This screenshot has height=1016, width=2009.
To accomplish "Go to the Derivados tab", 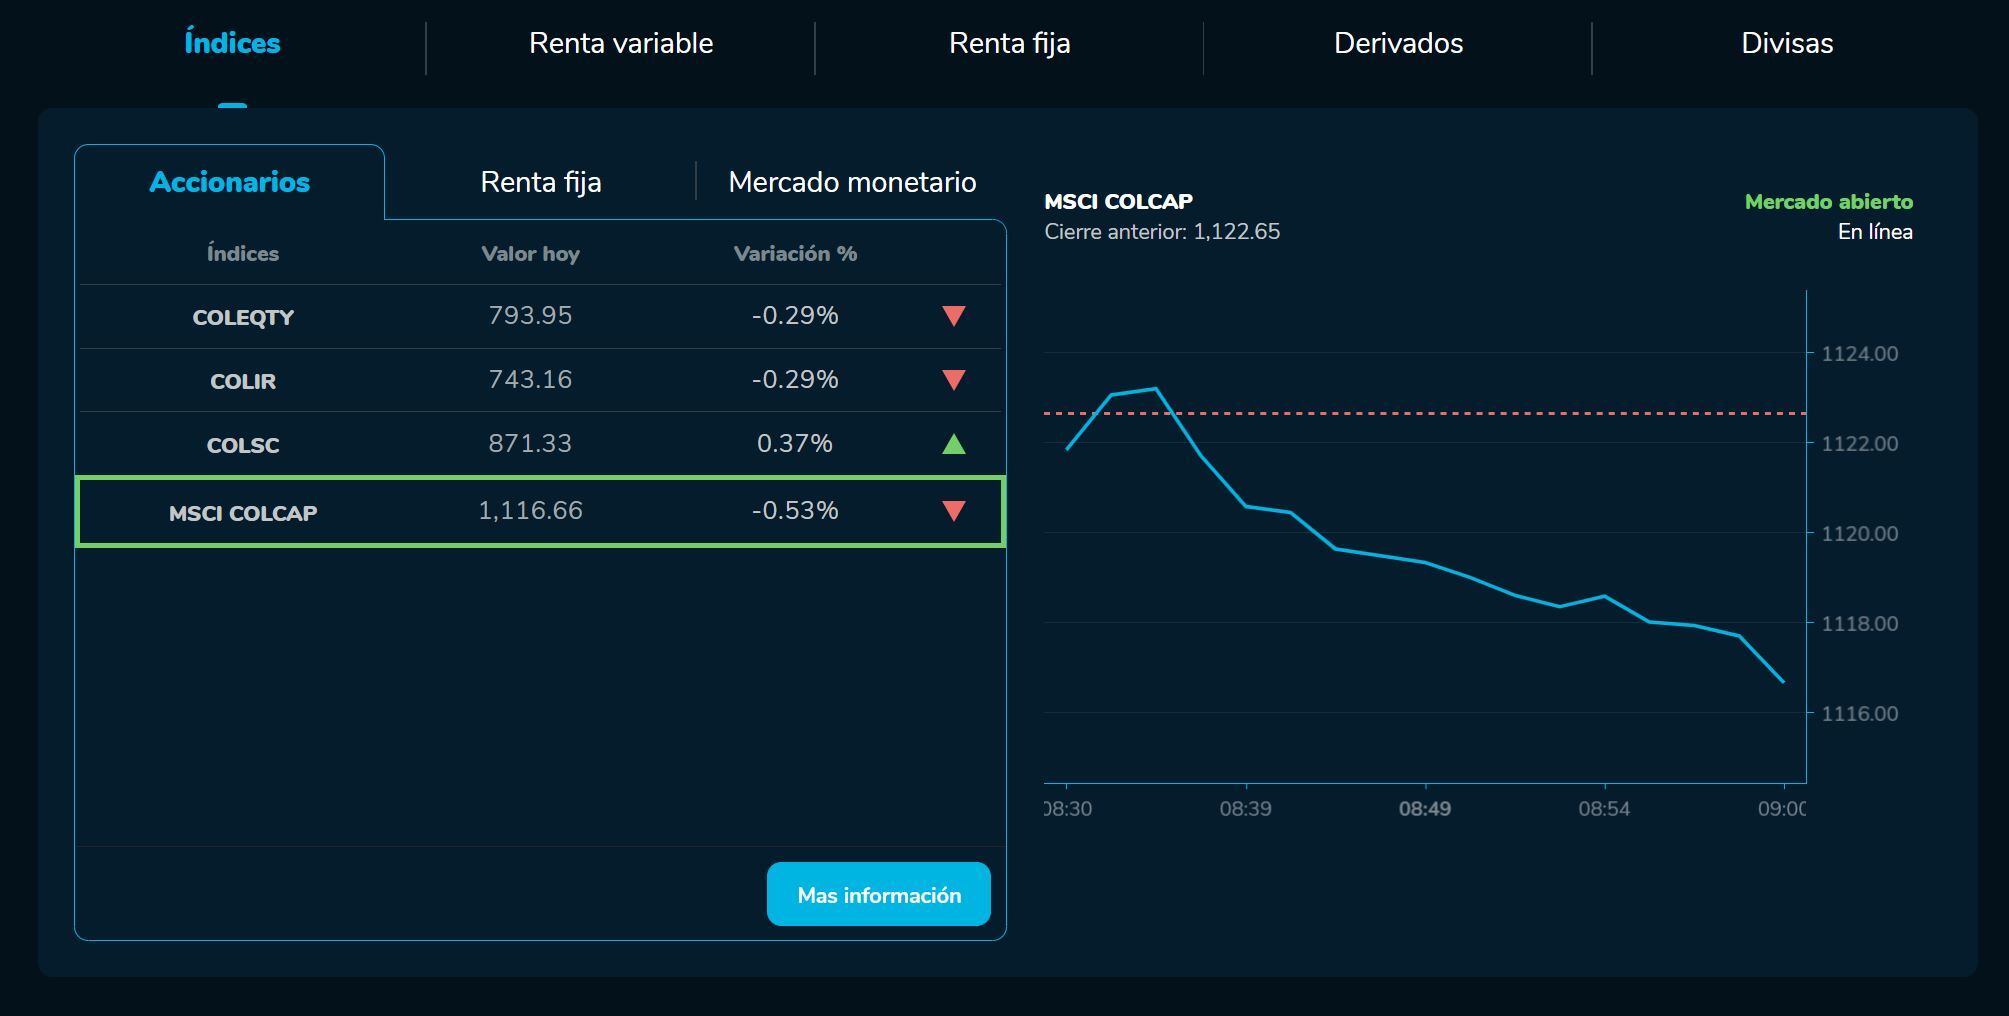I will [1397, 43].
